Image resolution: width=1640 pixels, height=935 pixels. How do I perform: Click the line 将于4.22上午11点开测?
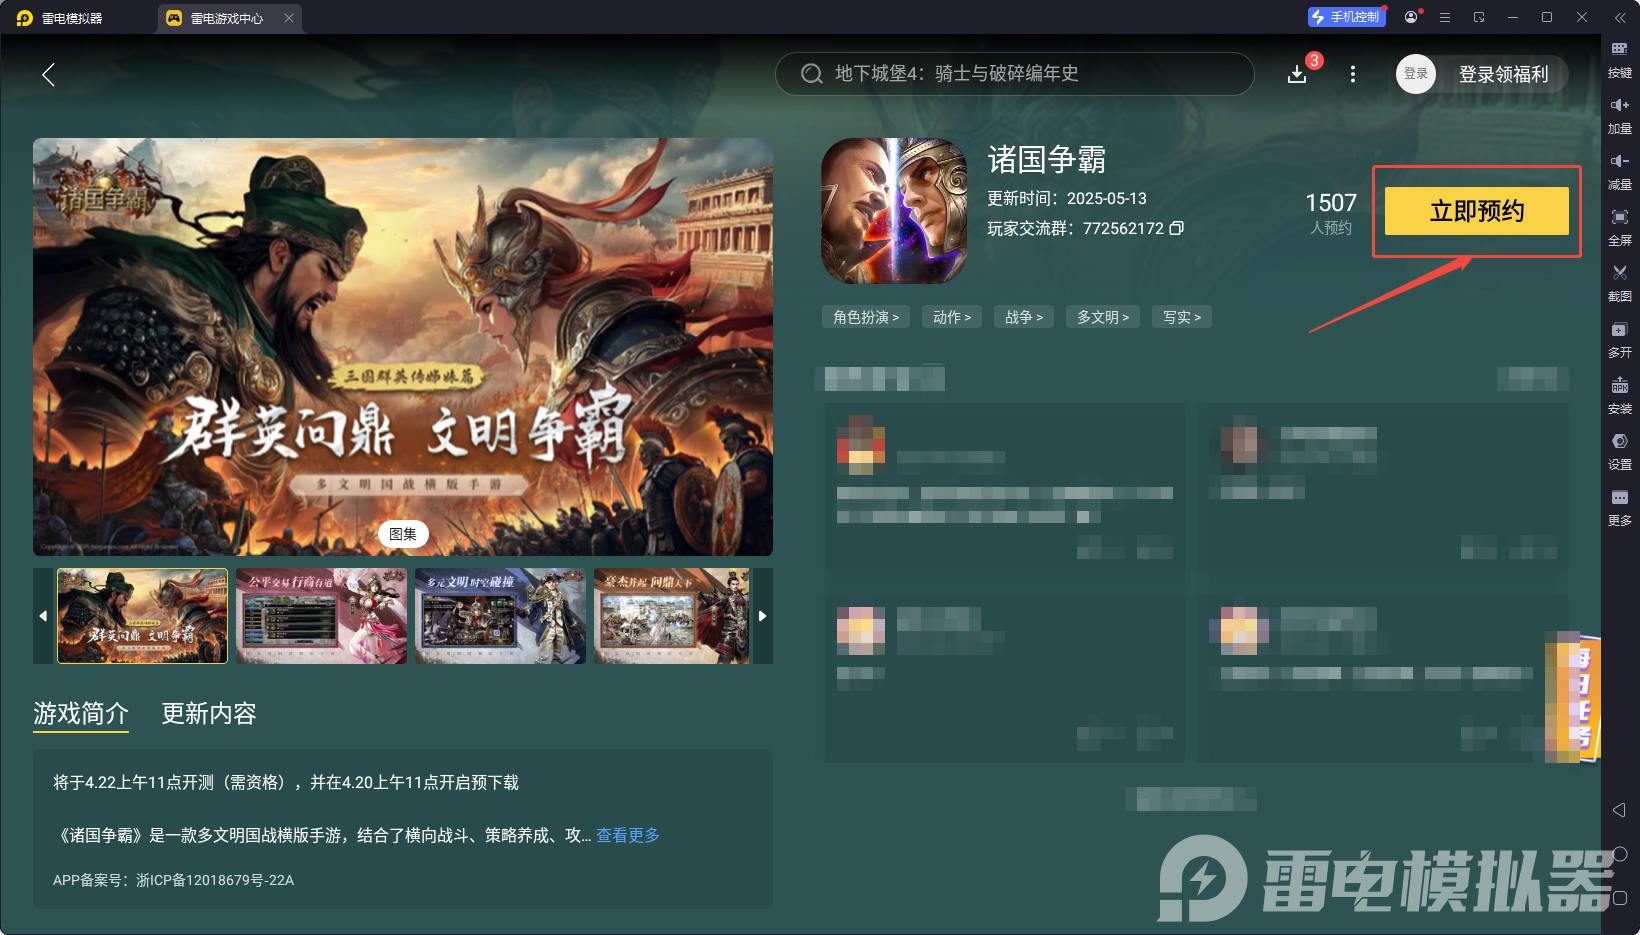coord(286,782)
